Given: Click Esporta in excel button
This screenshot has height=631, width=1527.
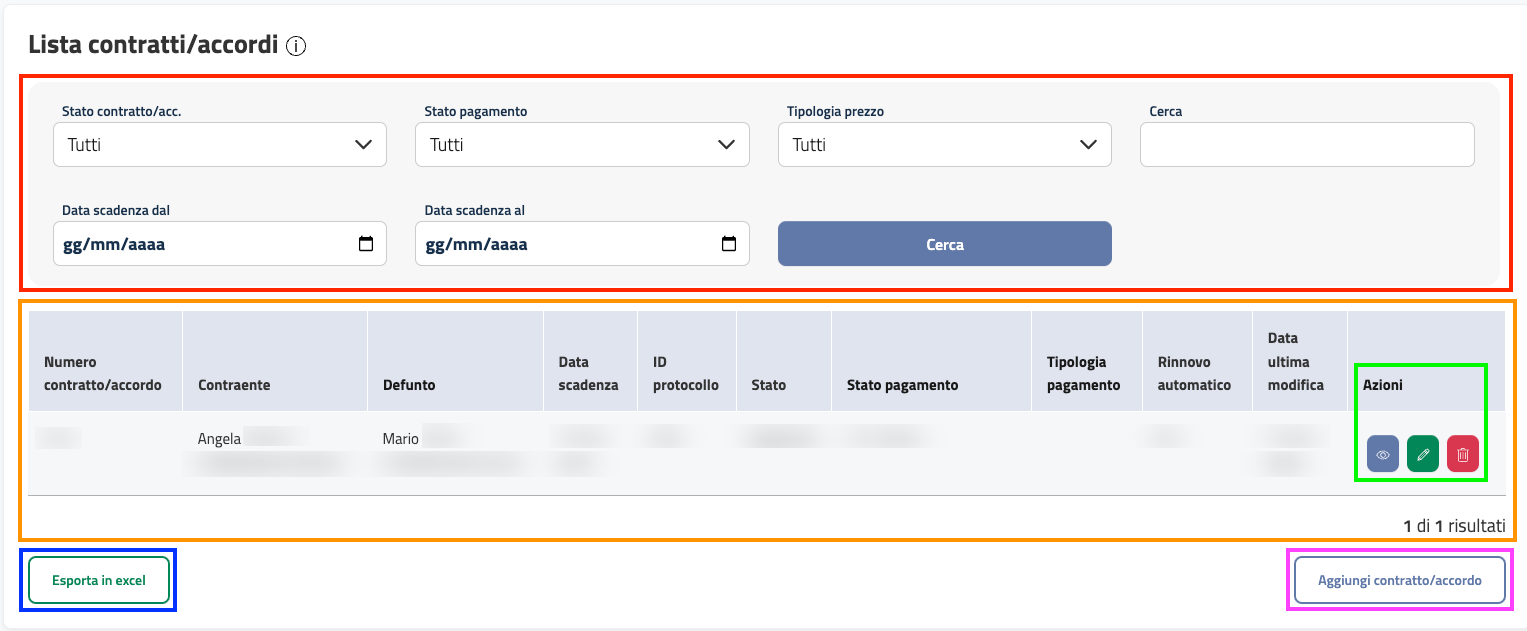Looking at the screenshot, I should point(99,580).
